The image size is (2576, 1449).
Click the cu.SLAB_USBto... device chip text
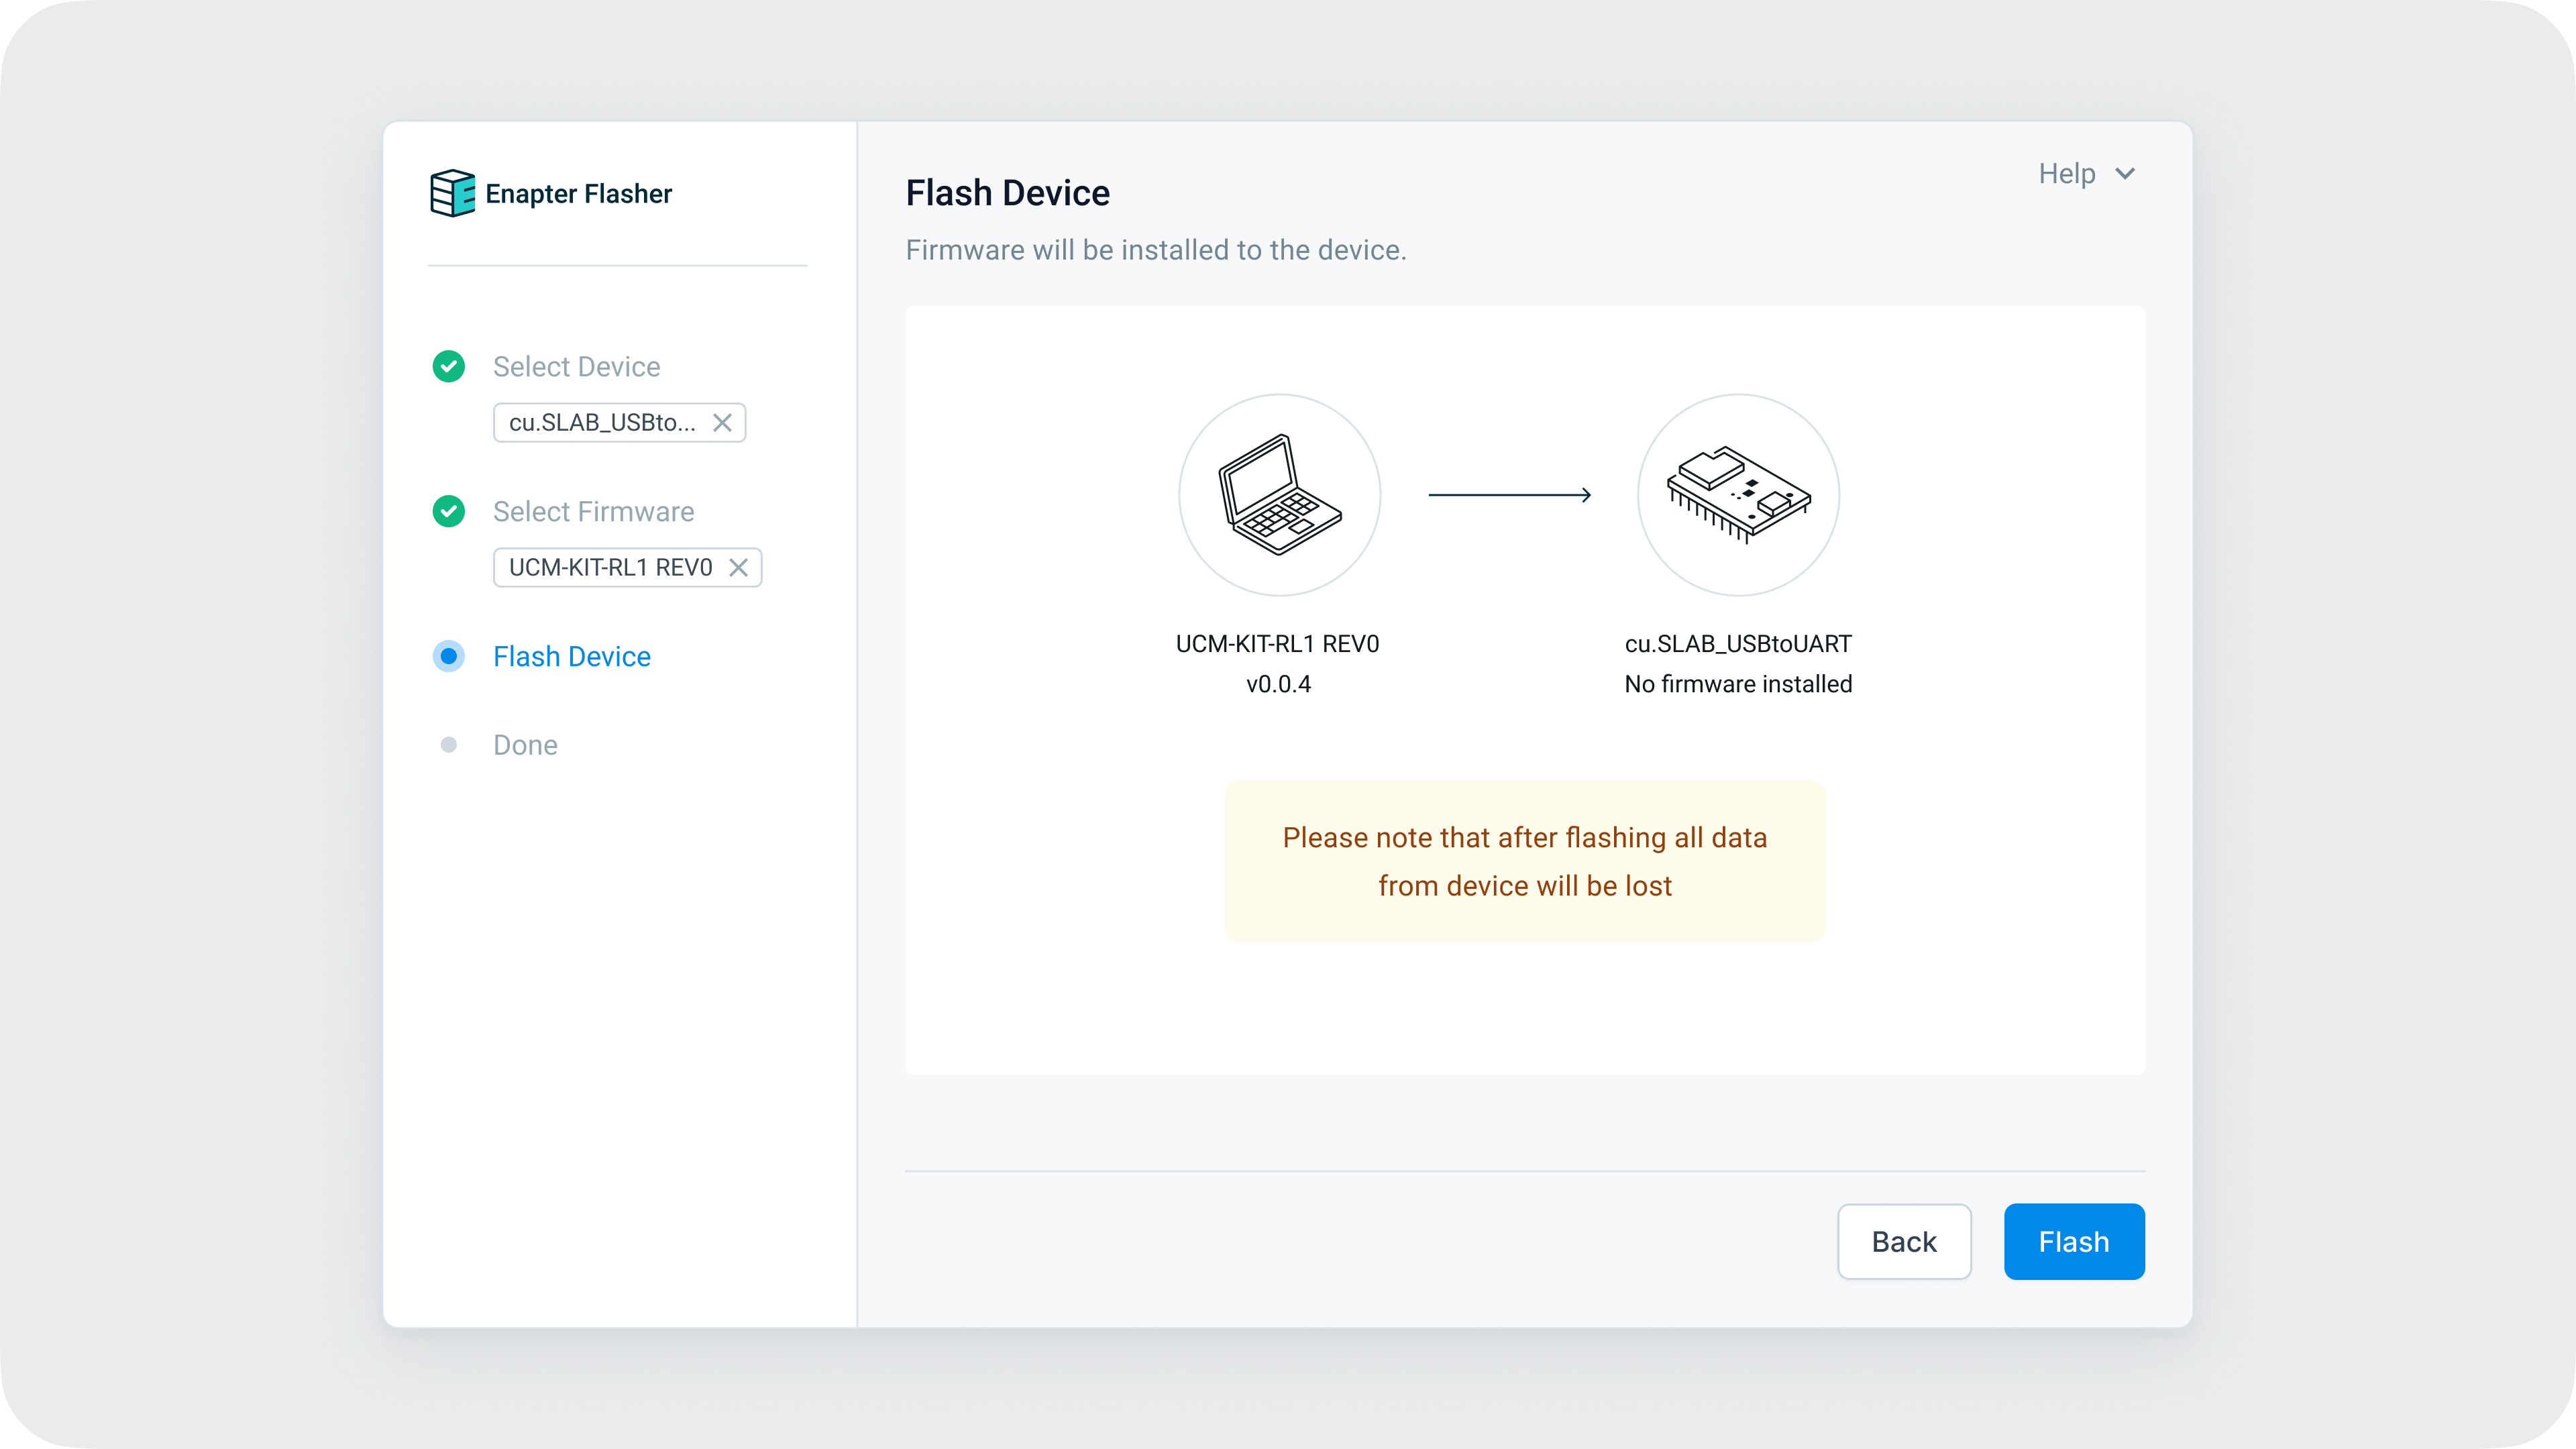(x=602, y=423)
